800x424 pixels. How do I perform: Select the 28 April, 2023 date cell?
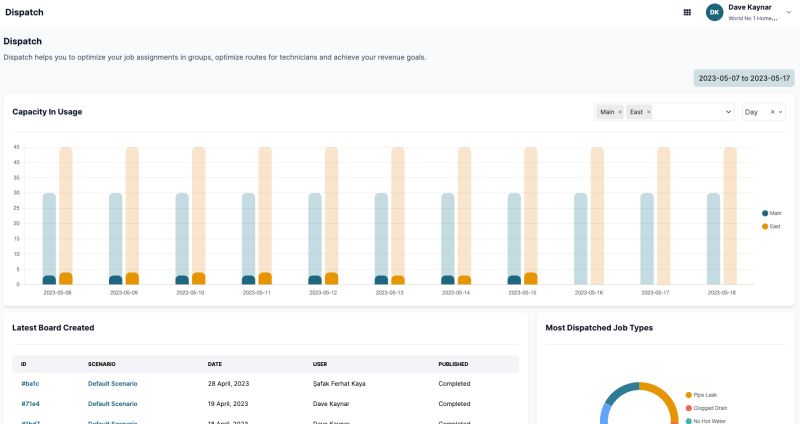228,384
